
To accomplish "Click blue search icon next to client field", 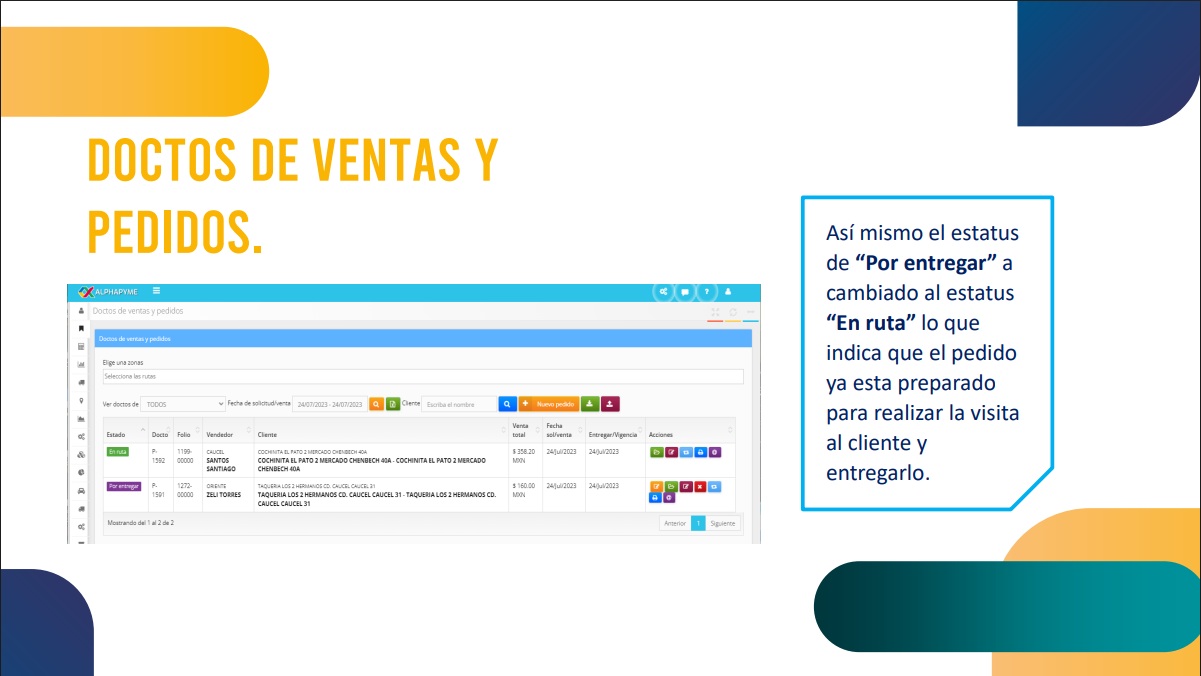I will tap(507, 404).
